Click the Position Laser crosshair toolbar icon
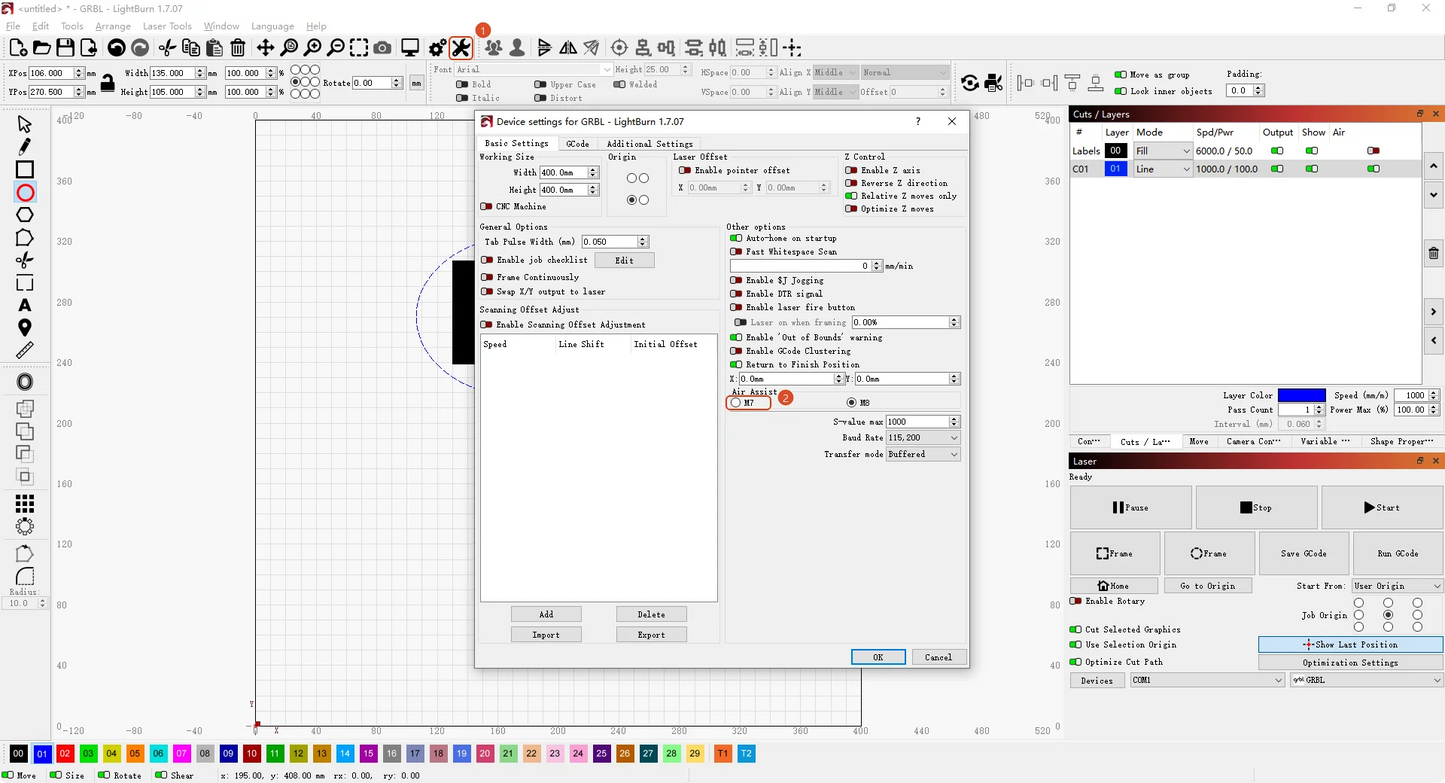 619,47
